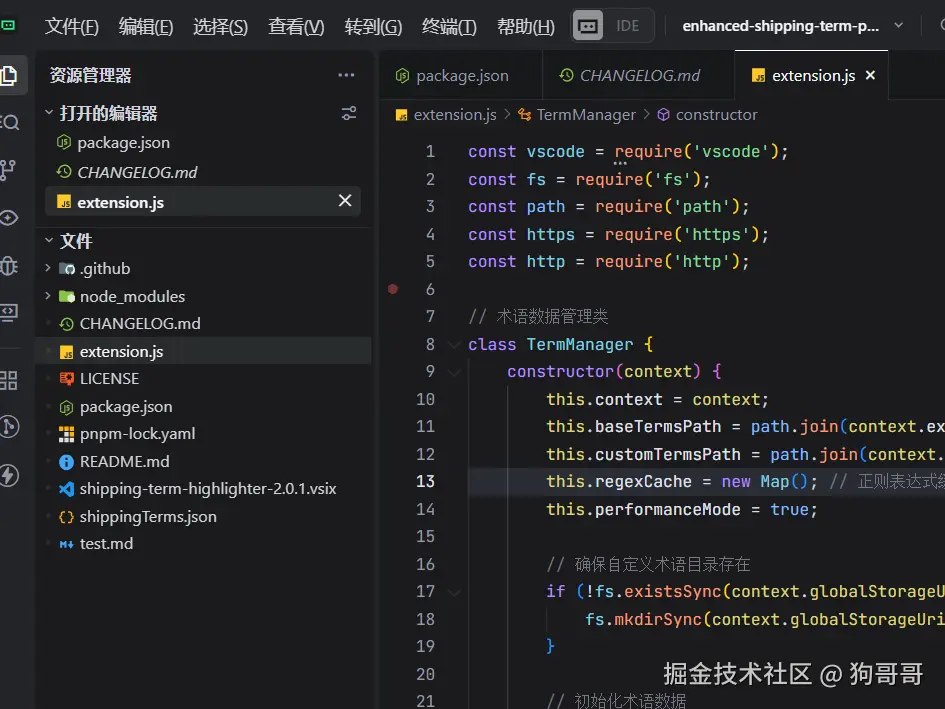Screen dimensions: 945x709
Task: Click TermManager in the breadcrumb path
Action: point(585,115)
